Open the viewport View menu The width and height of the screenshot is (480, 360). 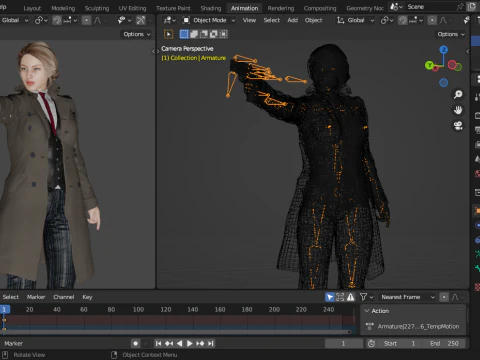tap(249, 21)
